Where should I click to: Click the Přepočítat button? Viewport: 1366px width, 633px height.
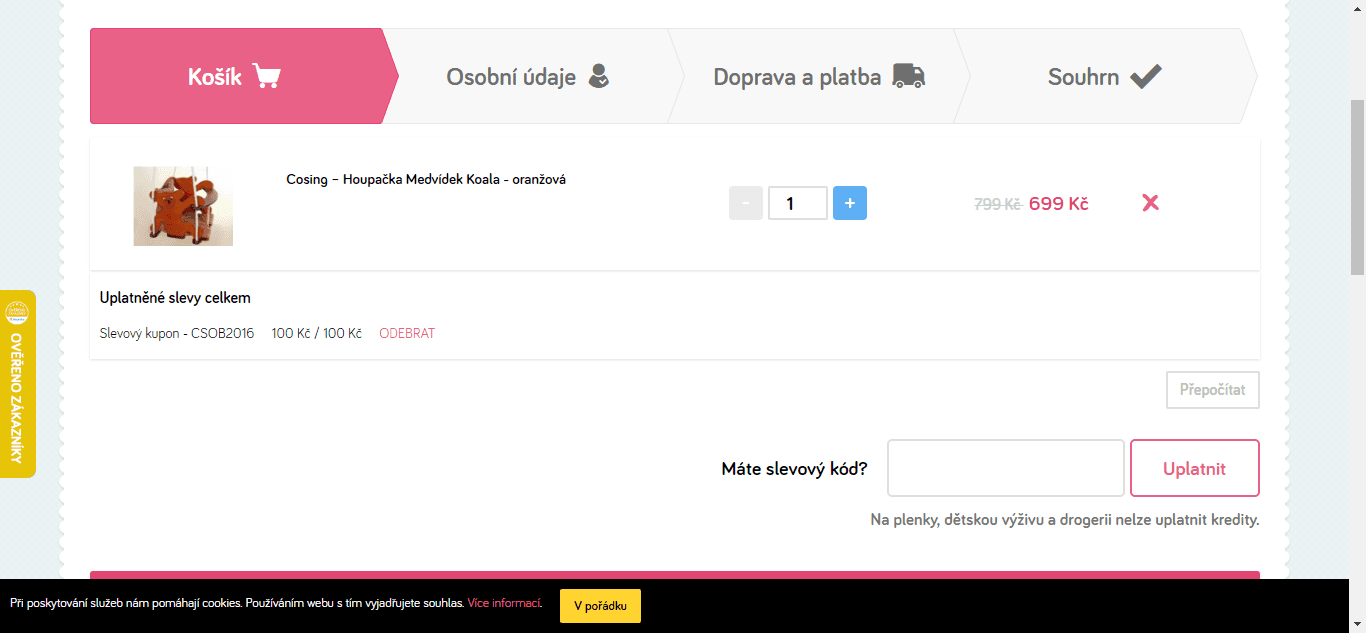(1212, 389)
